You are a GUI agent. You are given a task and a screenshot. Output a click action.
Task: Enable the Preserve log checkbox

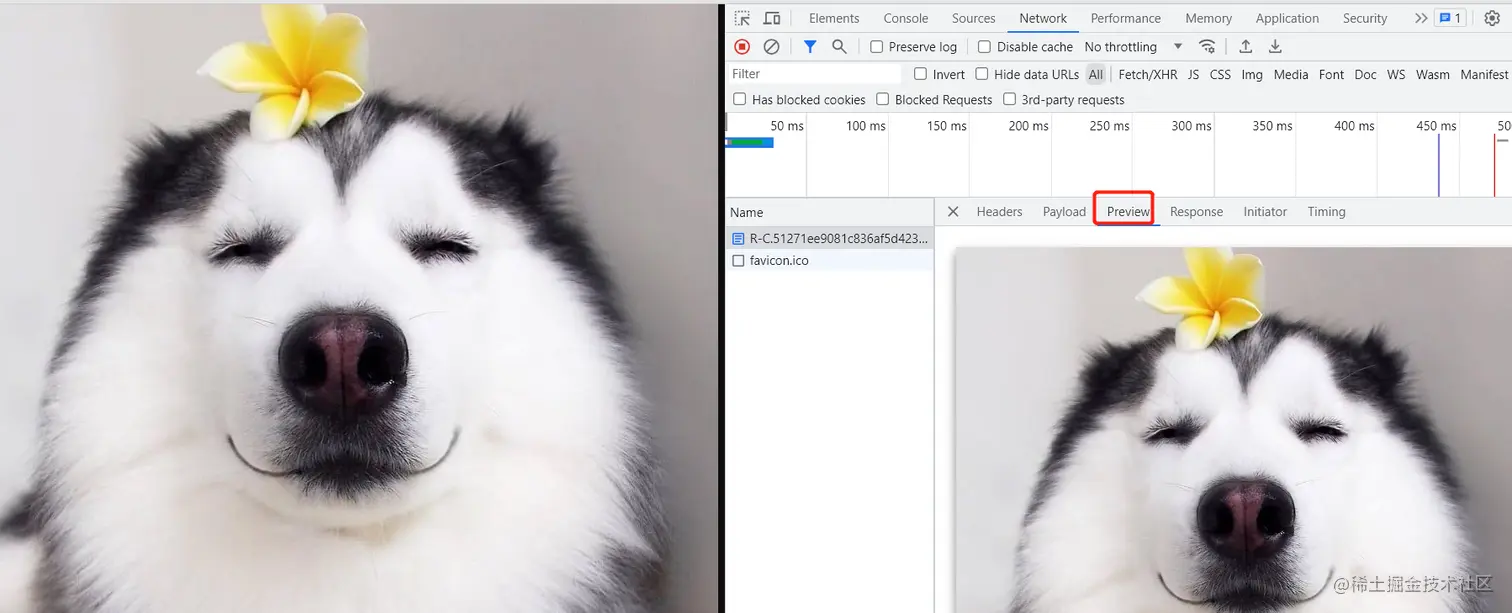point(876,46)
